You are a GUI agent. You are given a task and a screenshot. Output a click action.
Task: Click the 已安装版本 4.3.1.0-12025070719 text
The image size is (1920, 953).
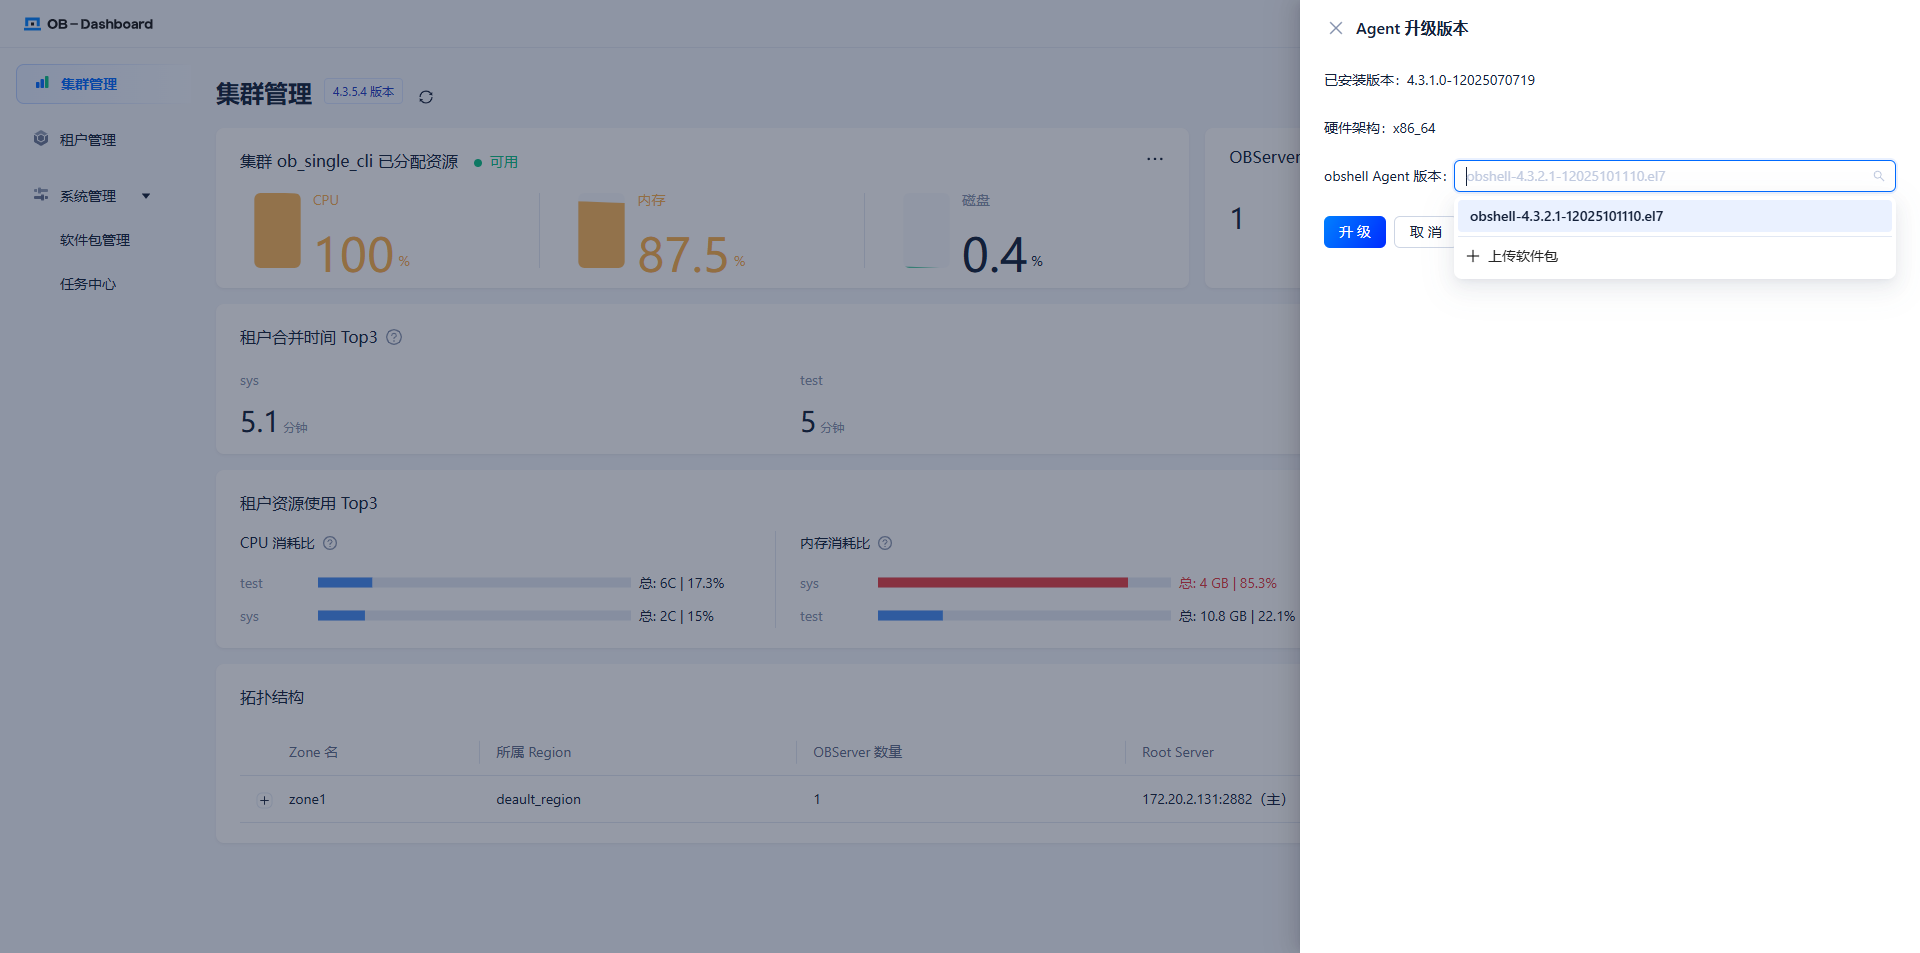coord(1429,80)
